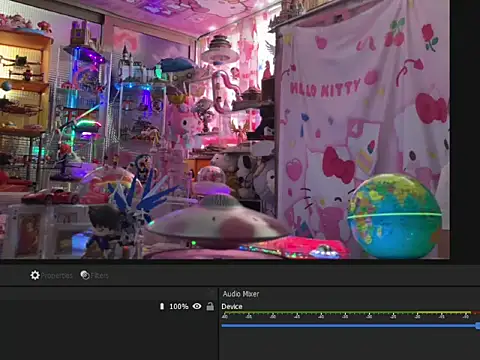Toggle source visibility eye icon
Viewport: 480px width, 360px height.
tap(197, 306)
